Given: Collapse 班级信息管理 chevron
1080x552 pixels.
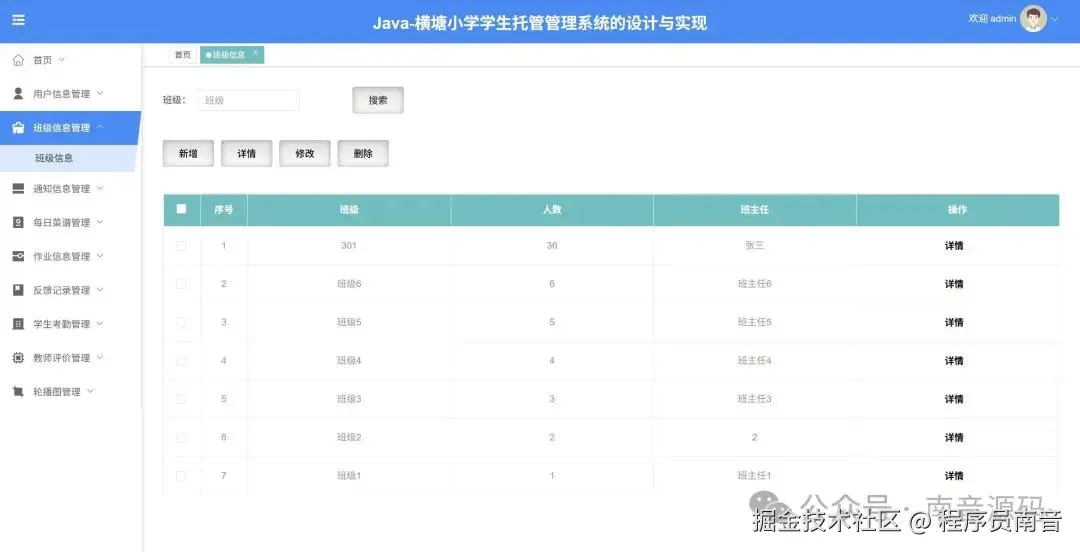Looking at the screenshot, I should tap(100, 127).
